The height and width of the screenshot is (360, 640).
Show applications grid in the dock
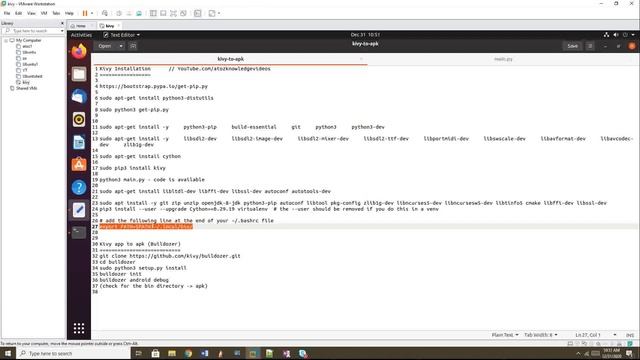pos(79,328)
